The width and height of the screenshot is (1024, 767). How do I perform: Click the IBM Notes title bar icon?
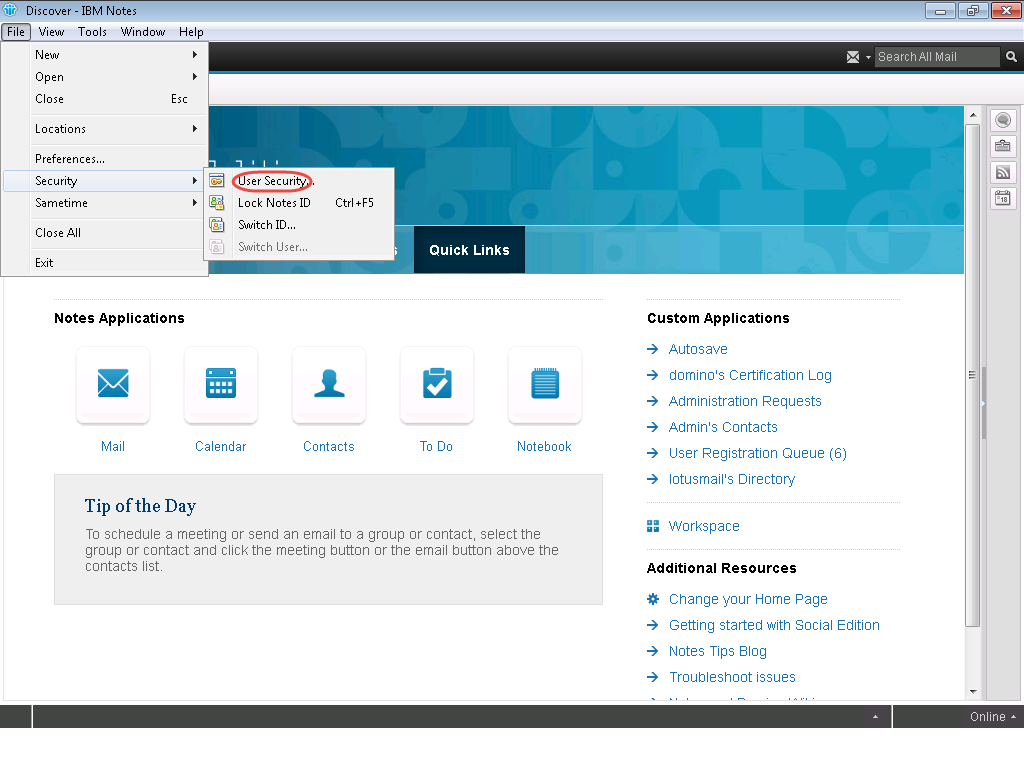10,10
